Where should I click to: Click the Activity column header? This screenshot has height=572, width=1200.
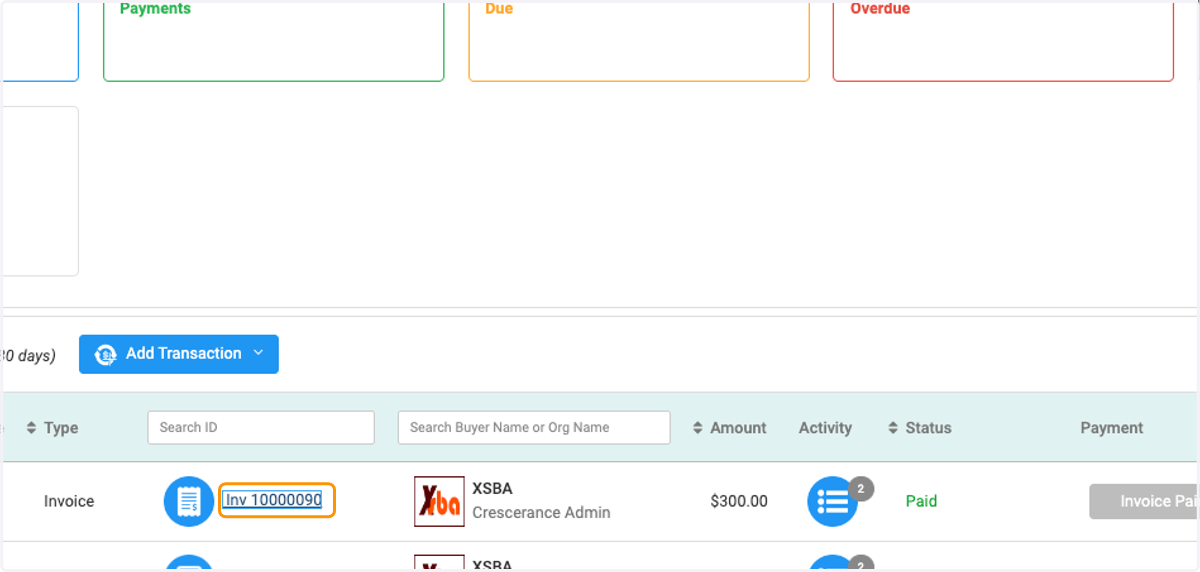825,428
